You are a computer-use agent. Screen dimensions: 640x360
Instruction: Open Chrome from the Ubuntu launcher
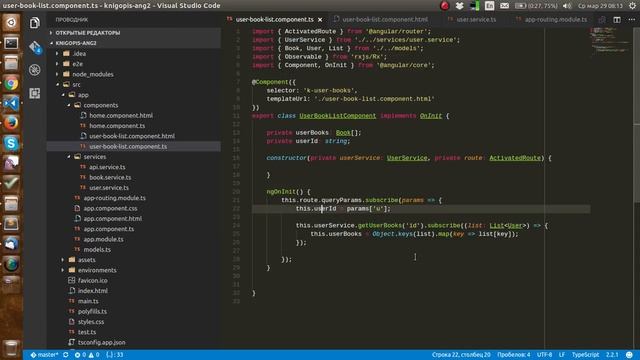click(11, 83)
